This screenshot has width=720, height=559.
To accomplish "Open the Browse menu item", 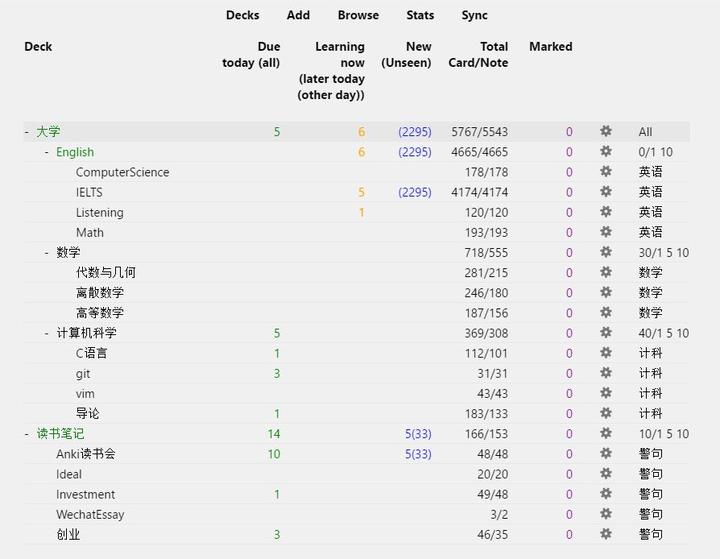I will pyautogui.click(x=358, y=15).
